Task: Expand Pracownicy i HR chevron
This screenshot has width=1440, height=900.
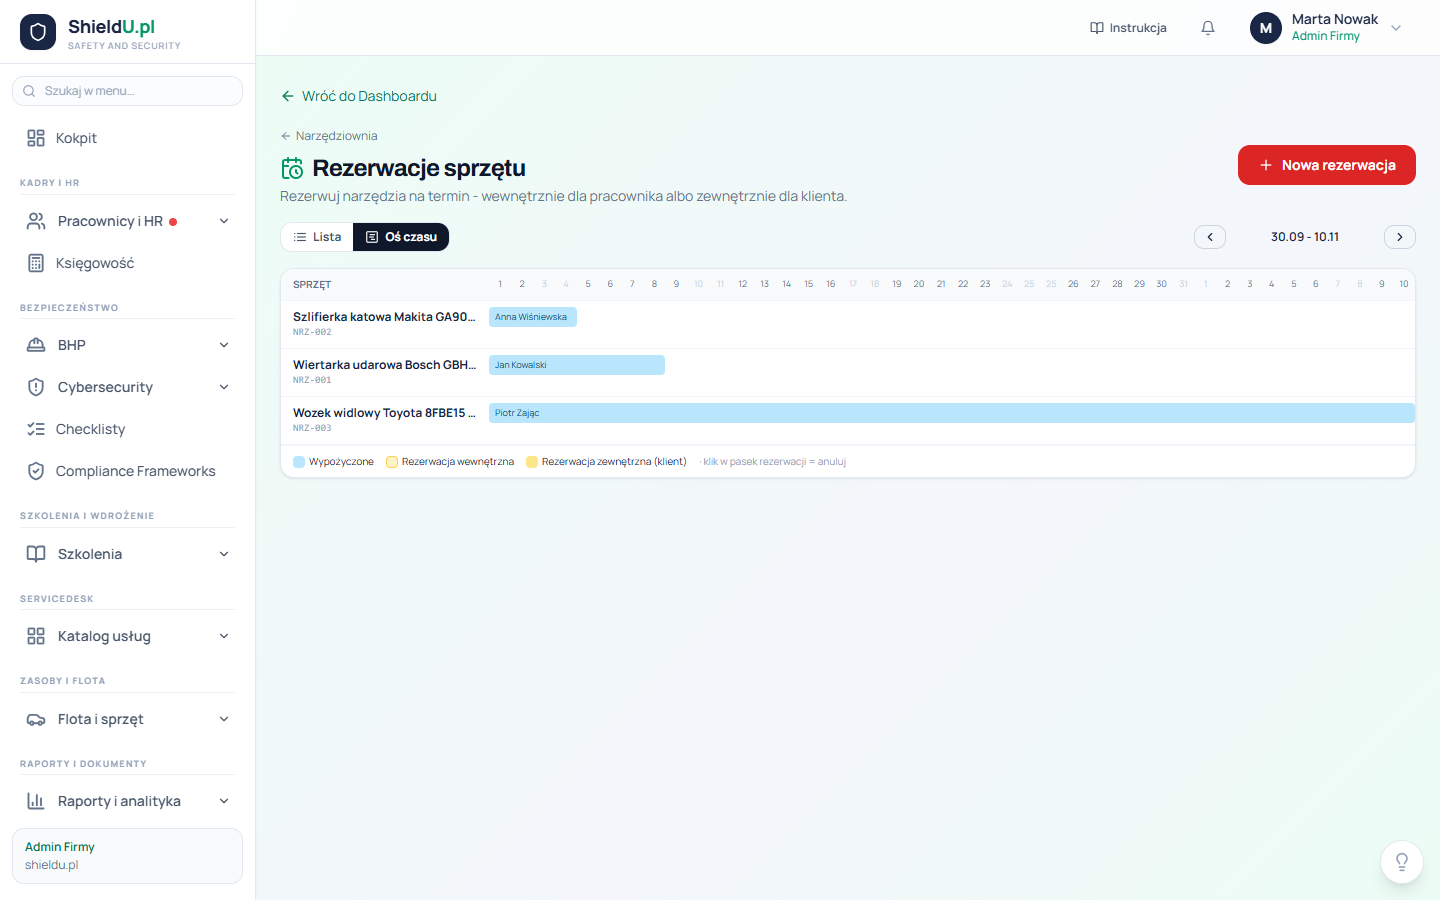Action: click(224, 221)
